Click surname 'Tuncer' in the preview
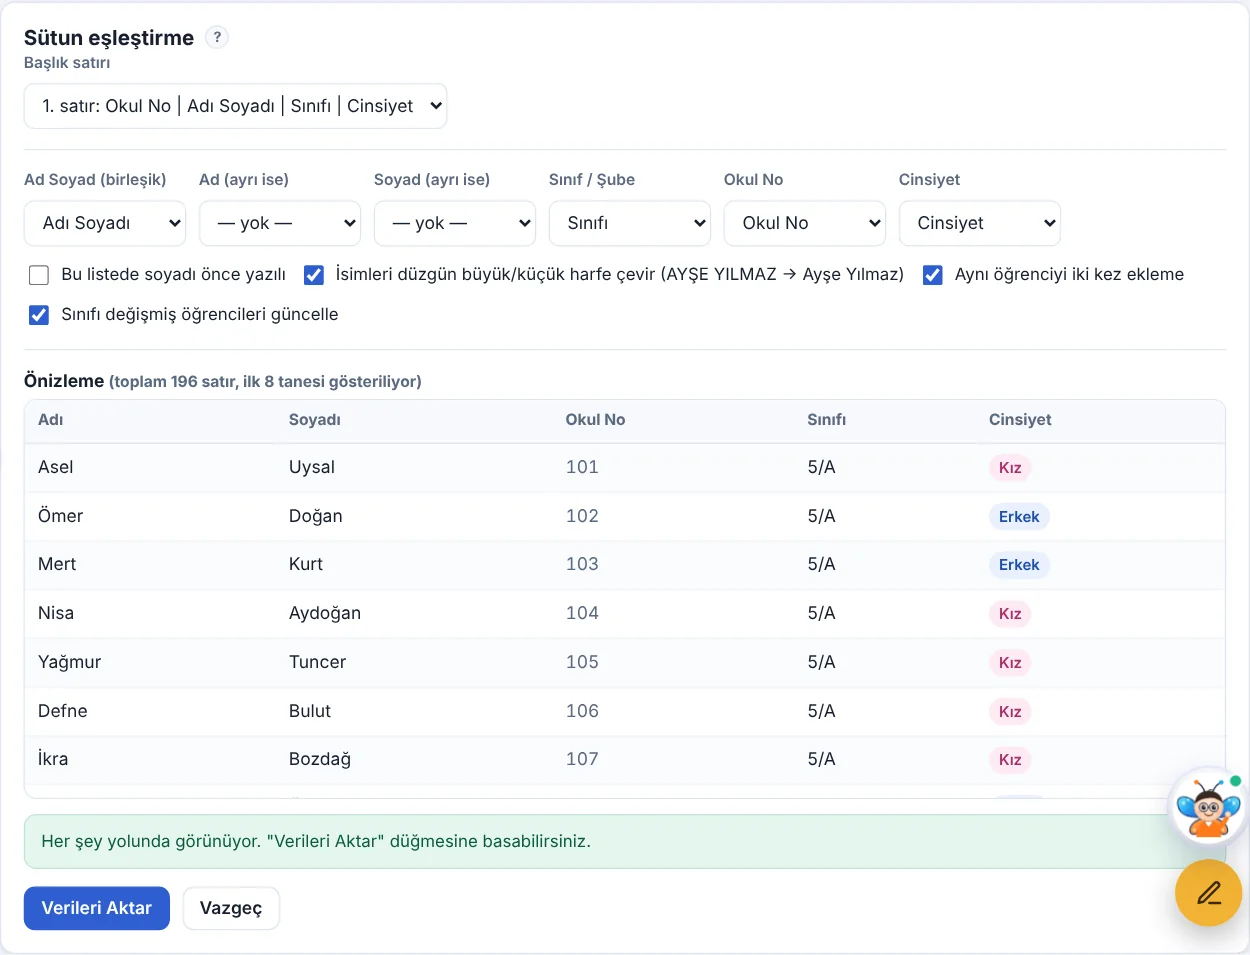The image size is (1250, 955). tap(318, 662)
